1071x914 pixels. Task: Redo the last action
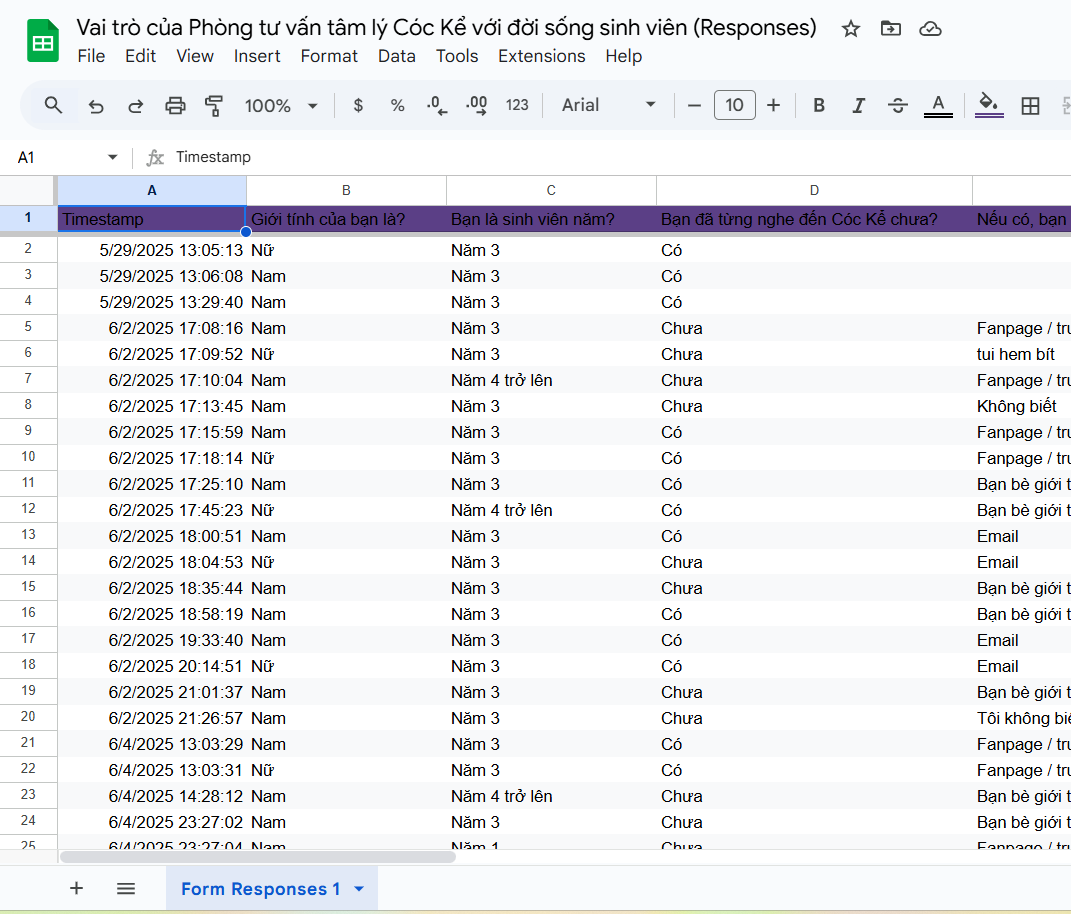135,105
